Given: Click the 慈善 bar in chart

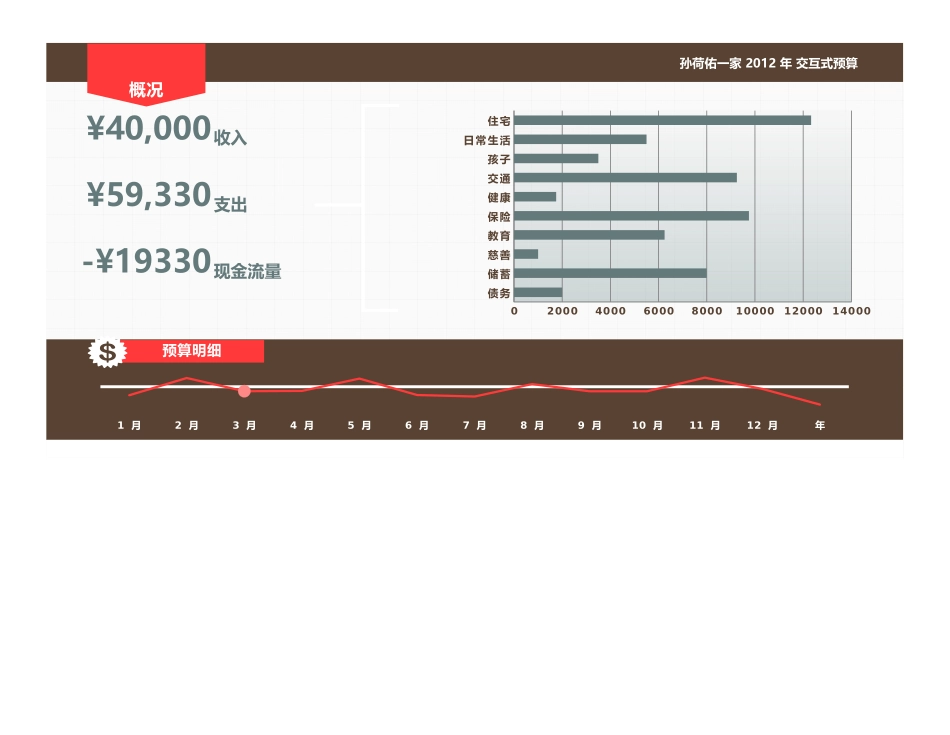Looking at the screenshot, I should [526, 254].
